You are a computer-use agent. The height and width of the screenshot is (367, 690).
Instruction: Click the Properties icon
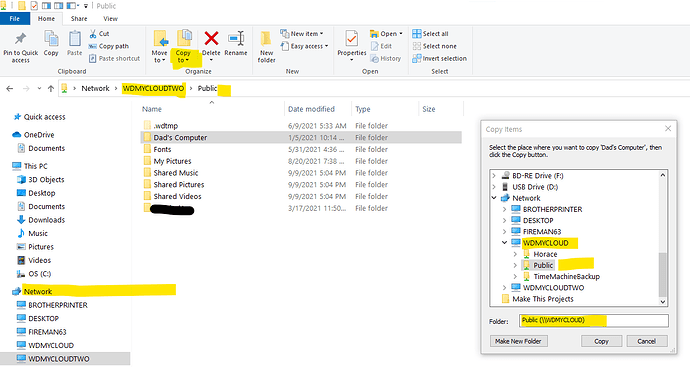(352, 39)
